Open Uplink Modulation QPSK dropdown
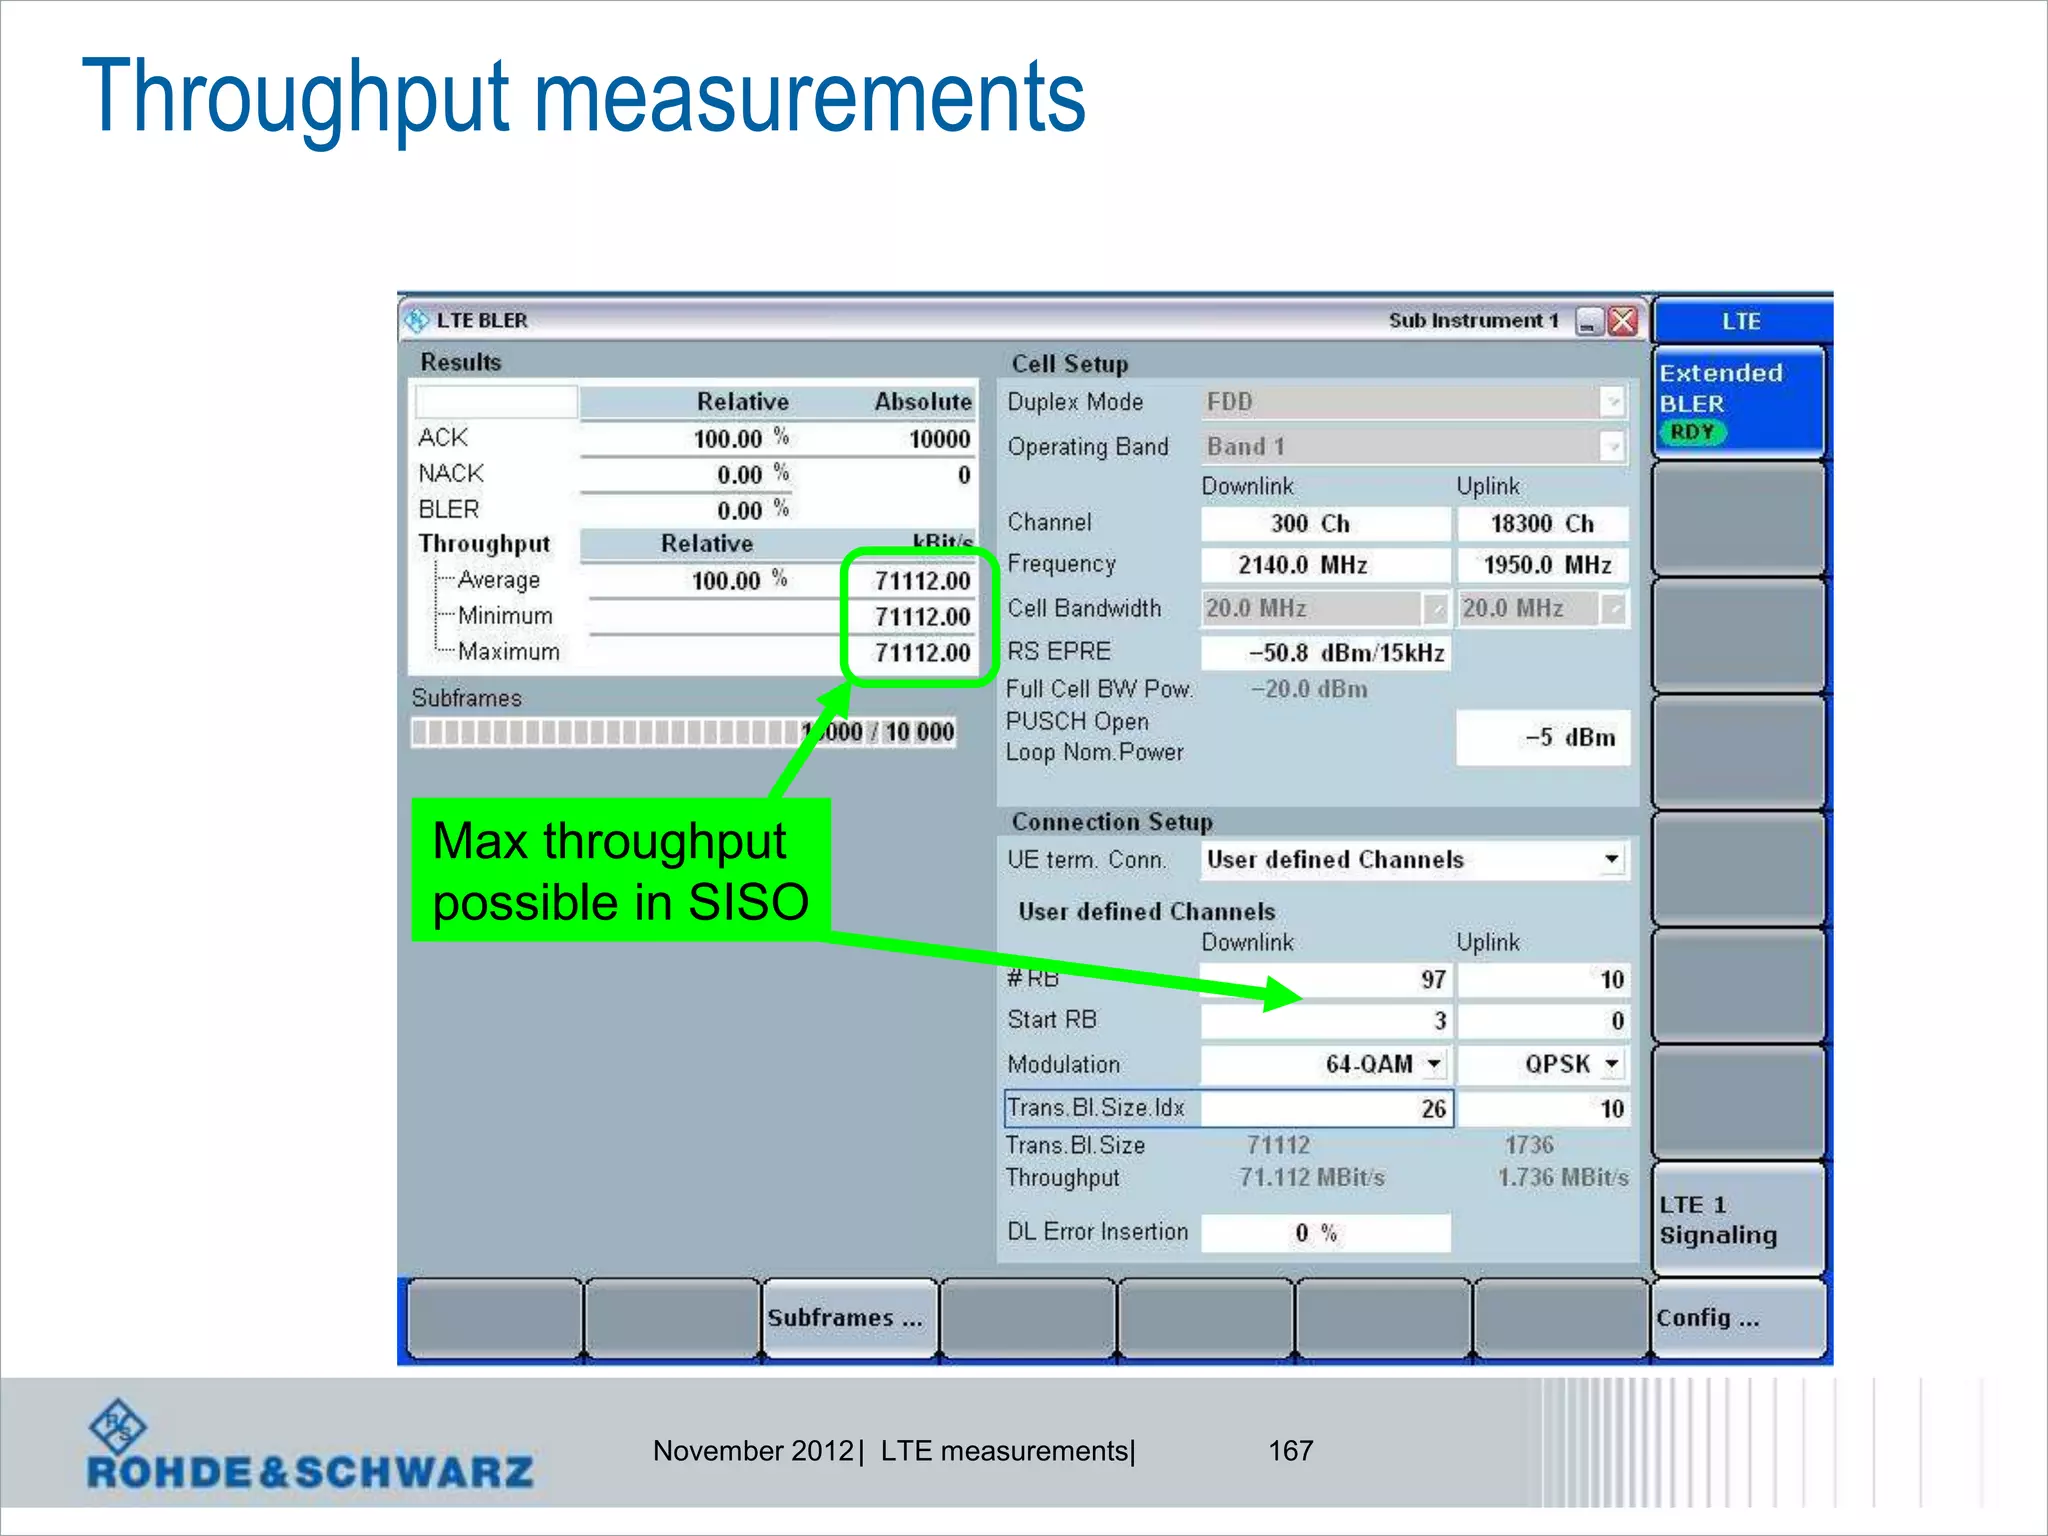The image size is (2048, 1536). point(1612,1064)
